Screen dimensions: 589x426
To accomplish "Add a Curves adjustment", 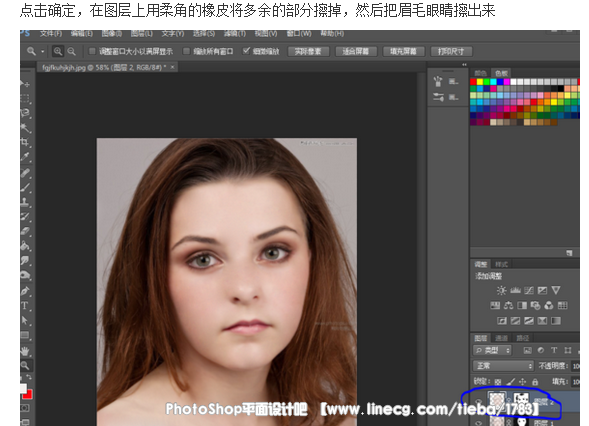I will (529, 290).
